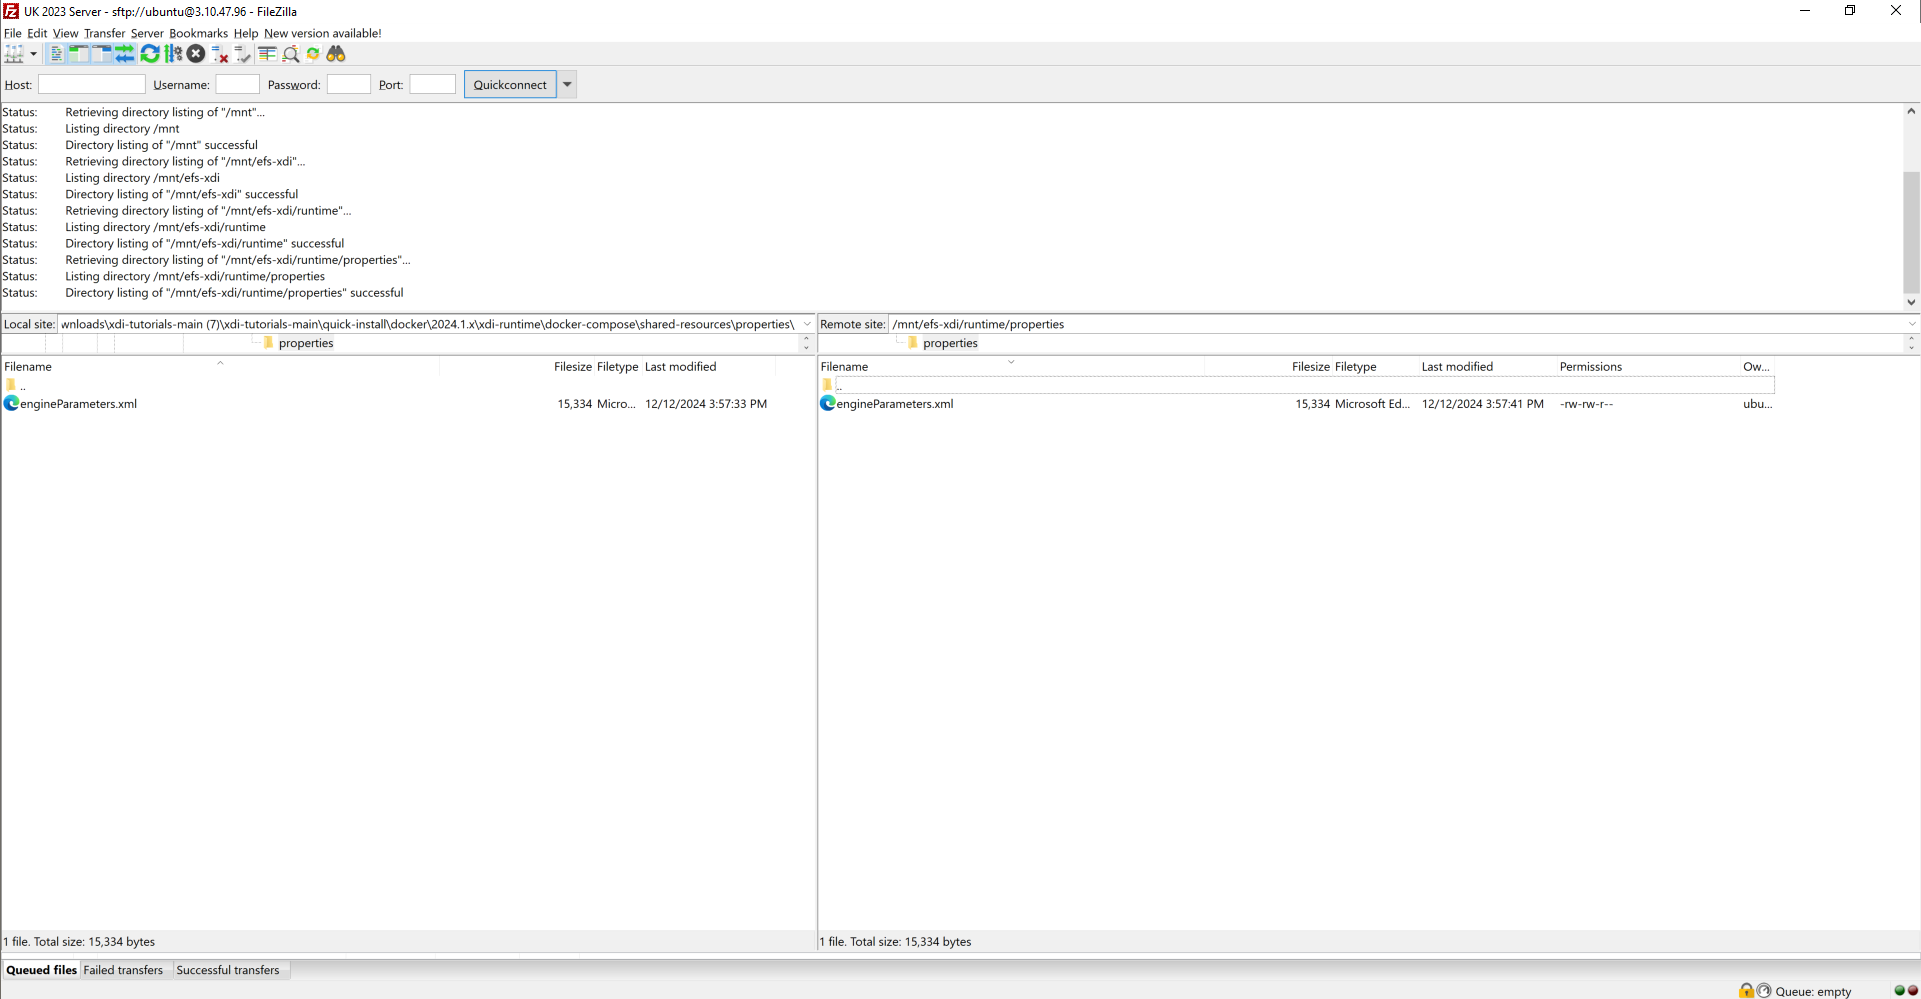Viewport: 1921px width, 999px height.
Task: Open directory listing filters icon
Action: (x=267, y=54)
